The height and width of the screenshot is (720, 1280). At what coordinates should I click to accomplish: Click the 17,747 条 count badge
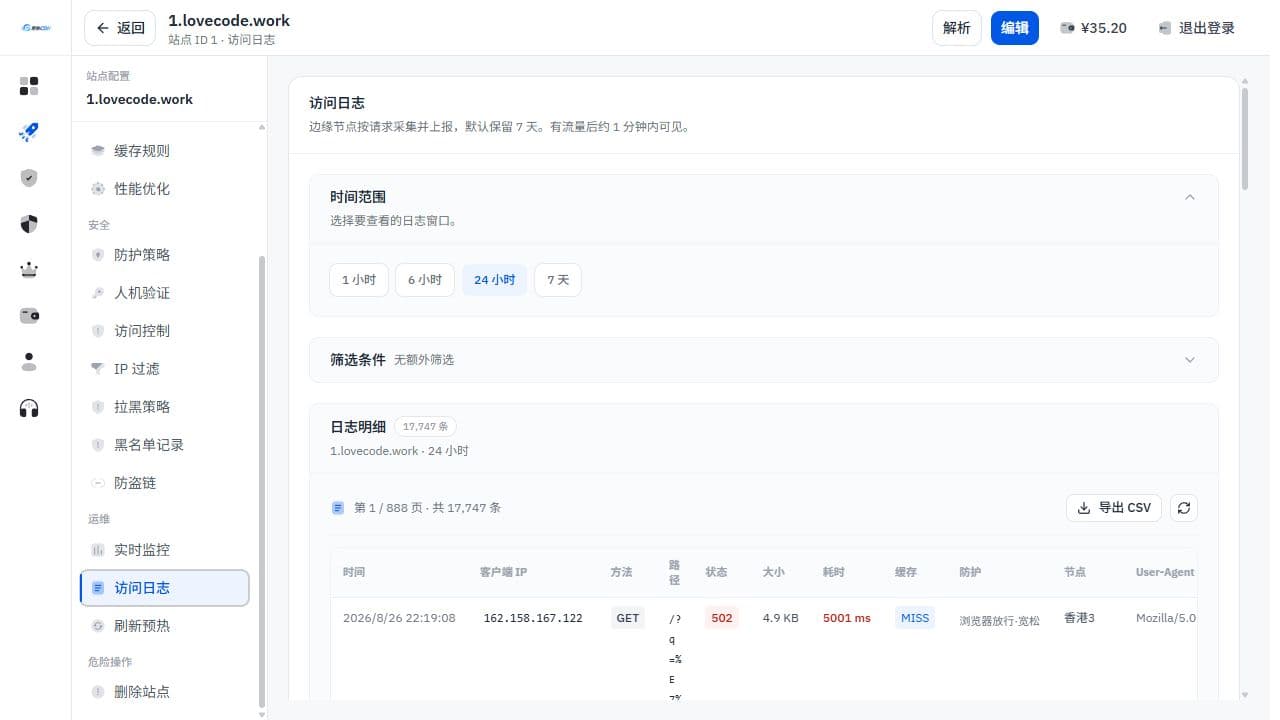pos(425,426)
